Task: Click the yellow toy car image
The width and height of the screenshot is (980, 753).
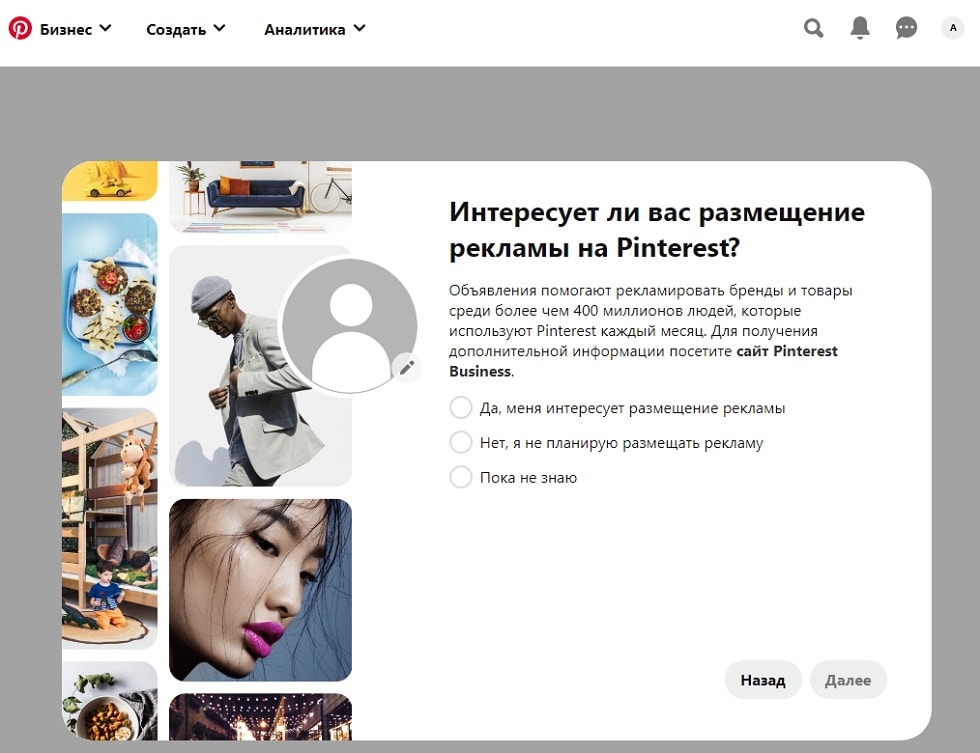Action: [109, 181]
